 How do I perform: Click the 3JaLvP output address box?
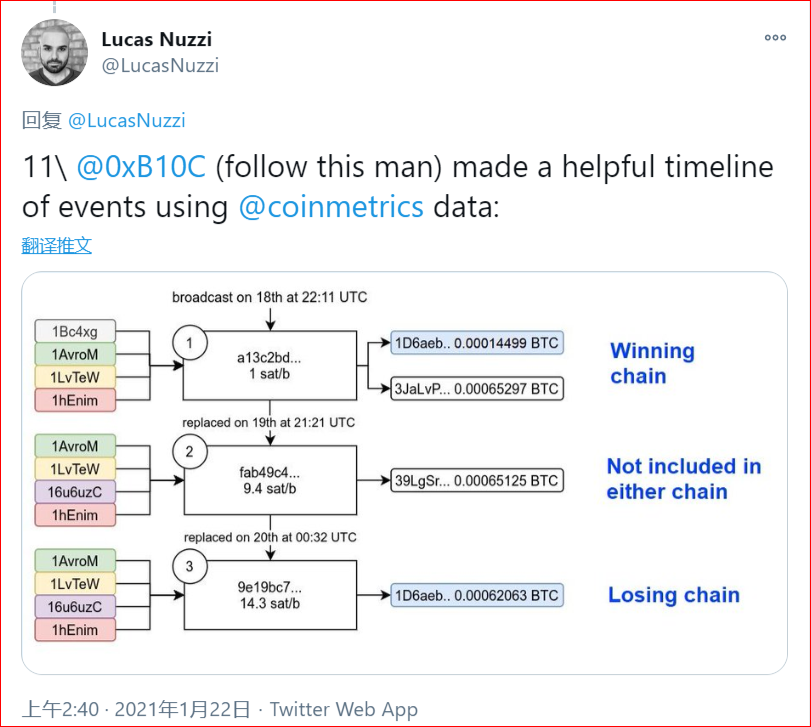coord(477,388)
